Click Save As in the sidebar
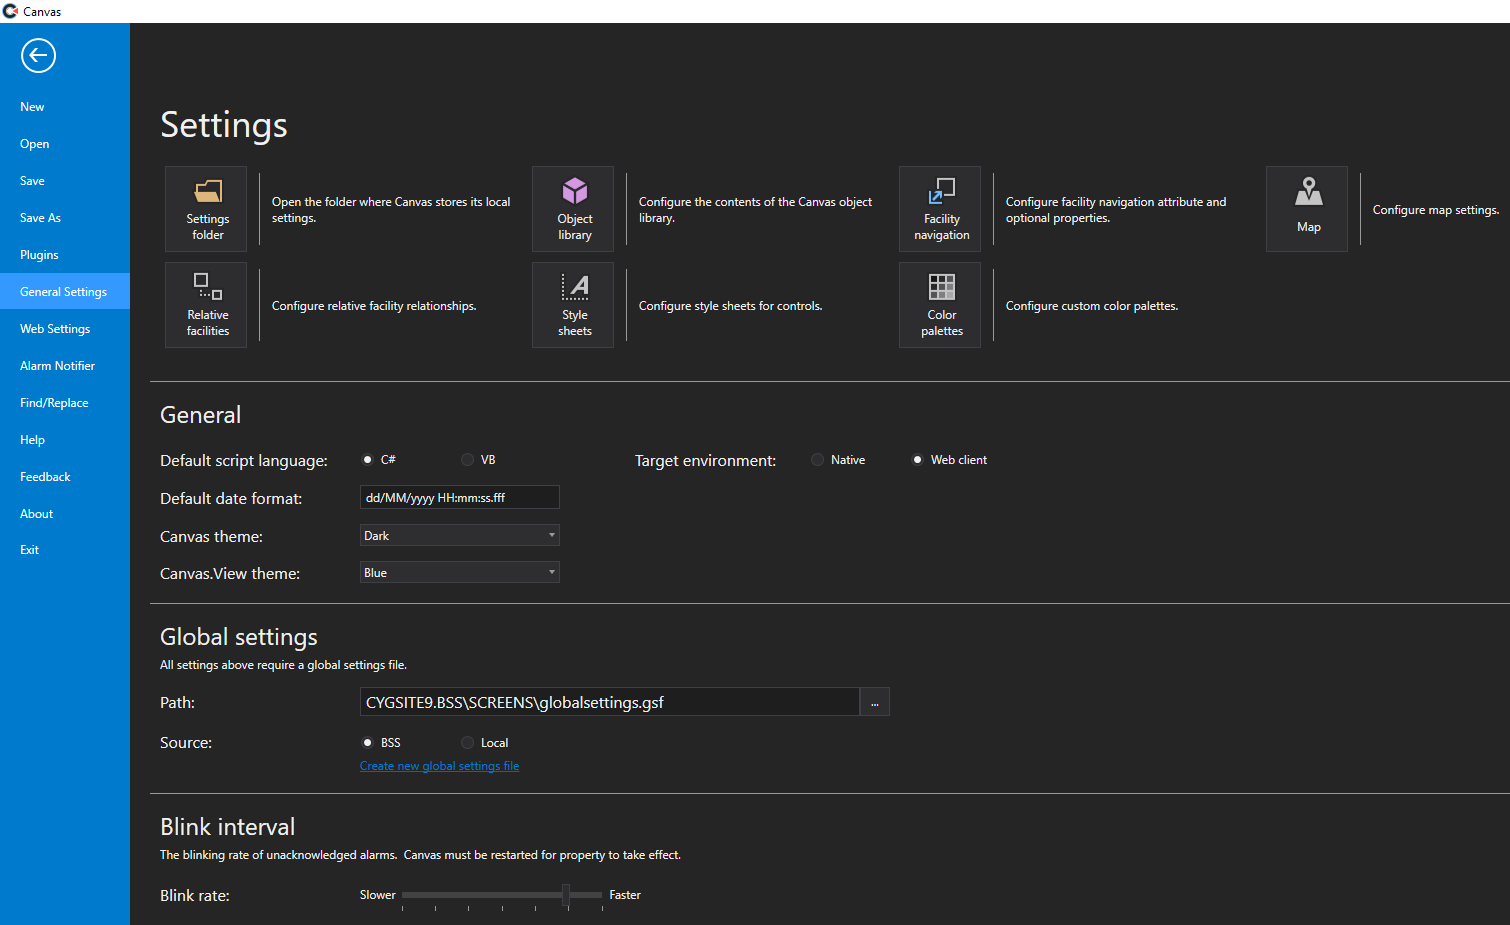 click(65, 218)
